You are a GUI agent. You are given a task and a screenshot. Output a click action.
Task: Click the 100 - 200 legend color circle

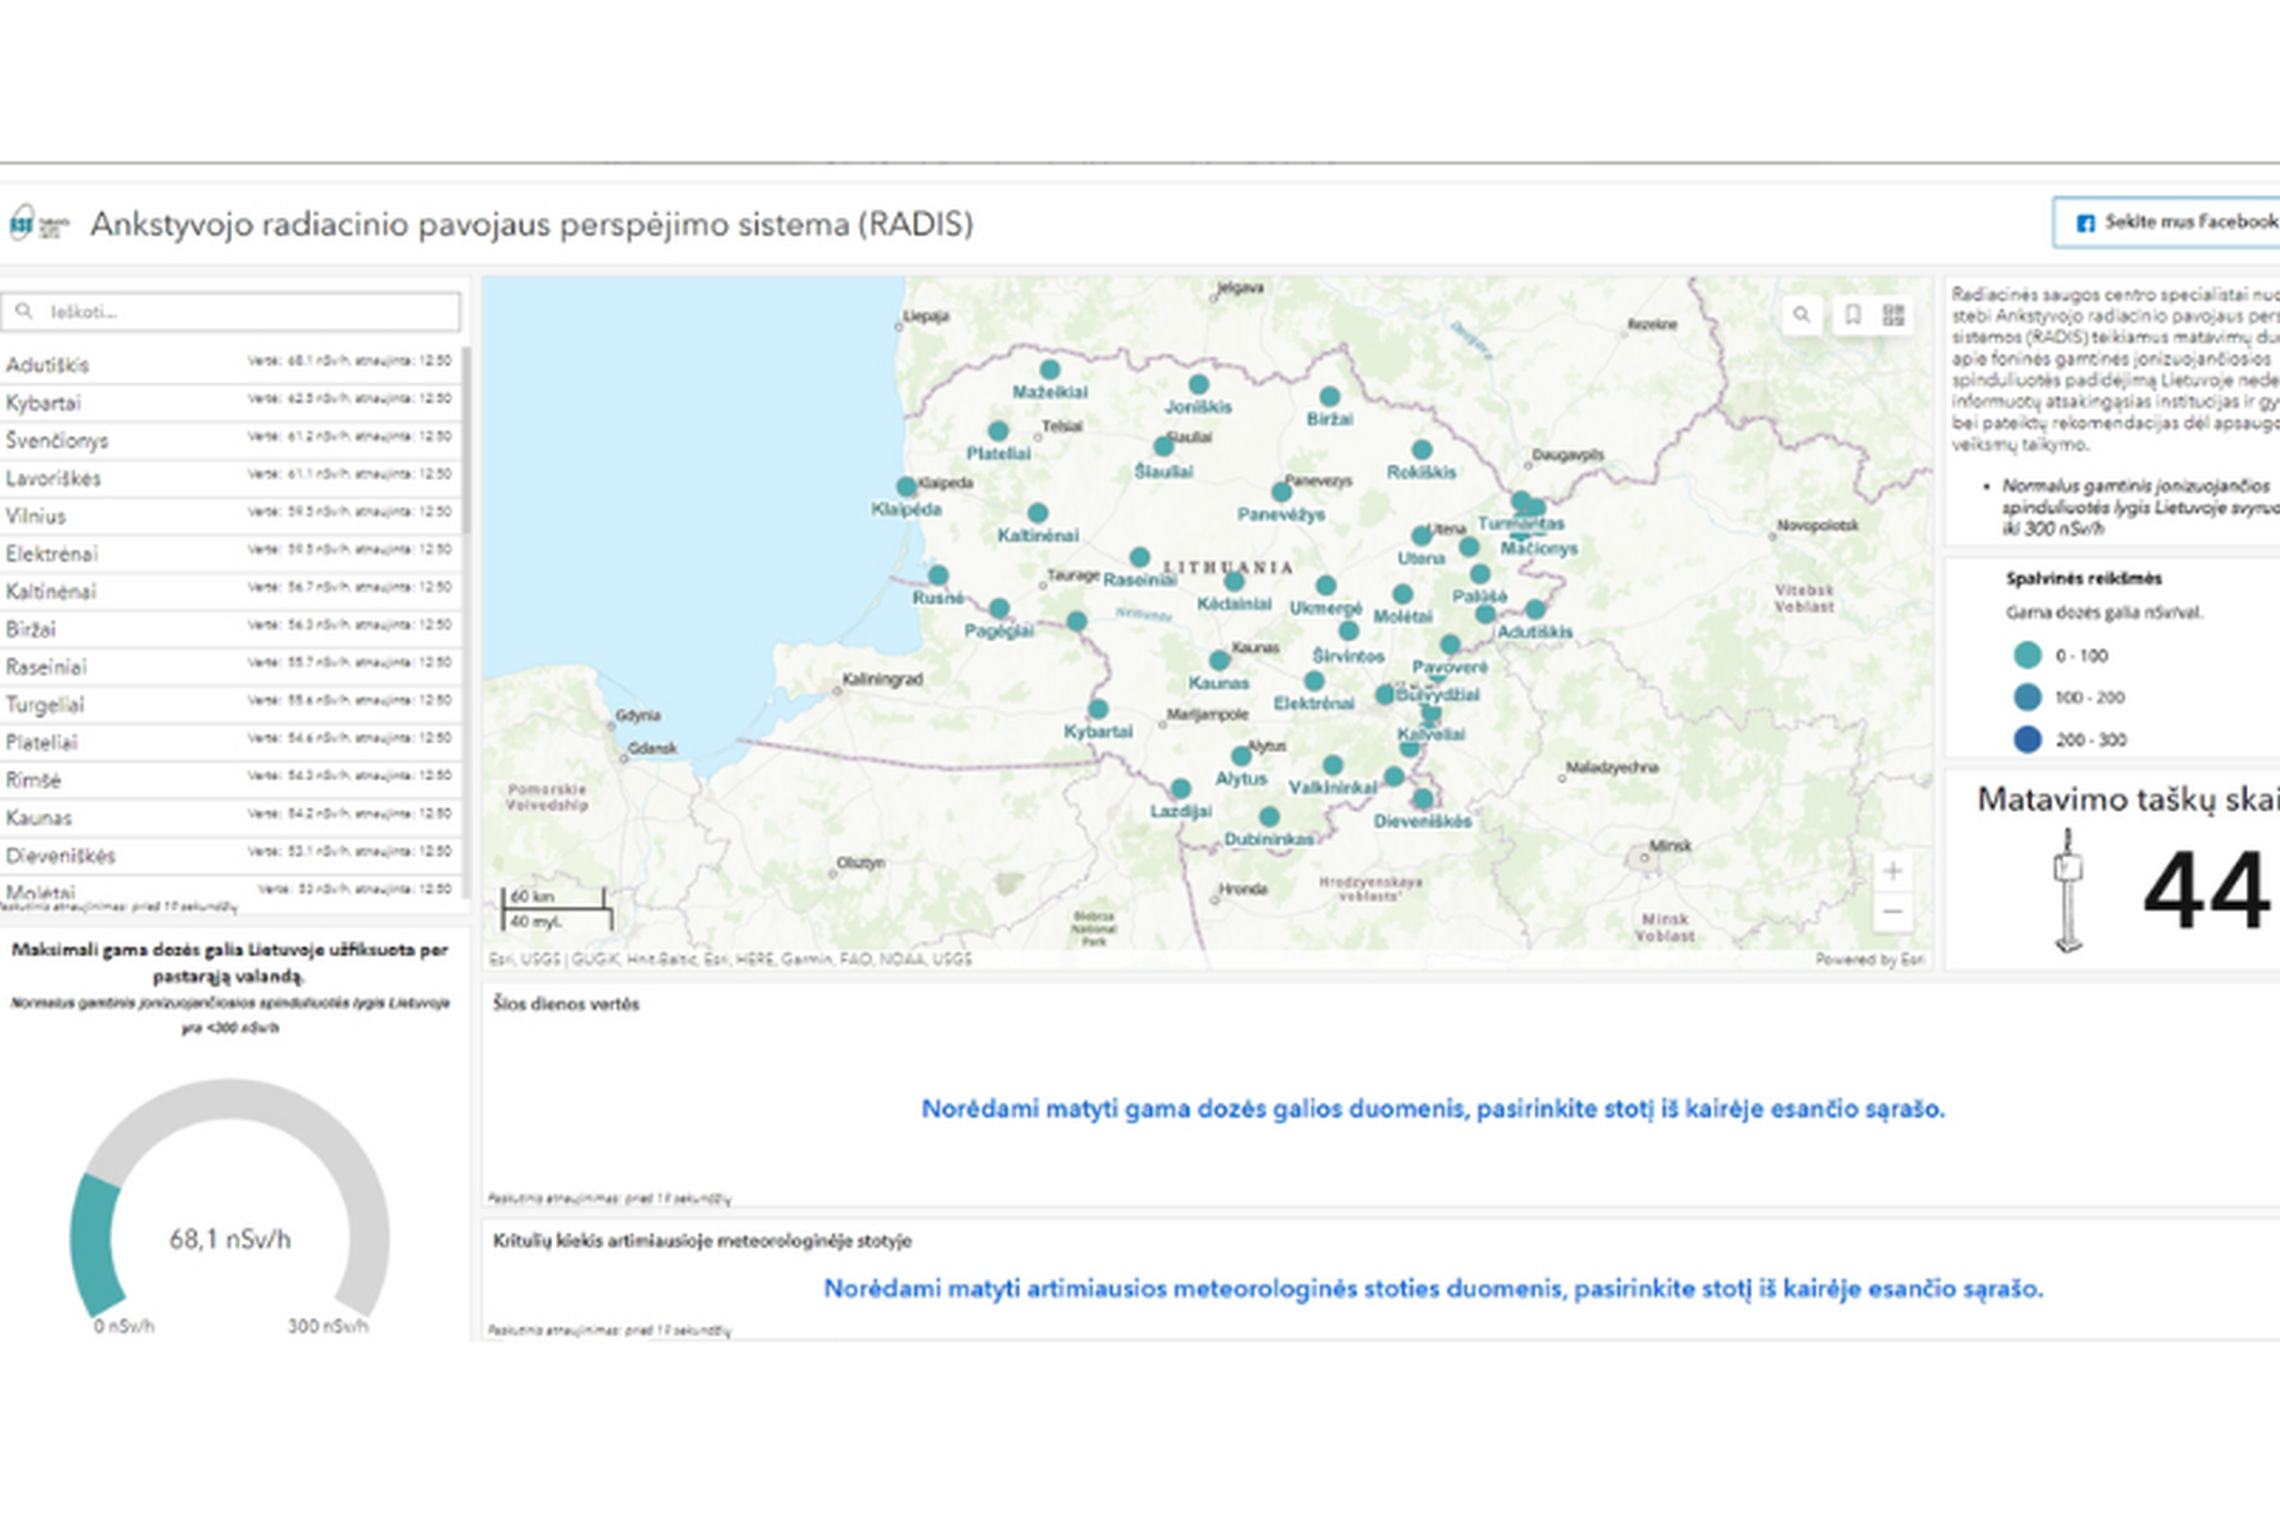(x=2027, y=697)
